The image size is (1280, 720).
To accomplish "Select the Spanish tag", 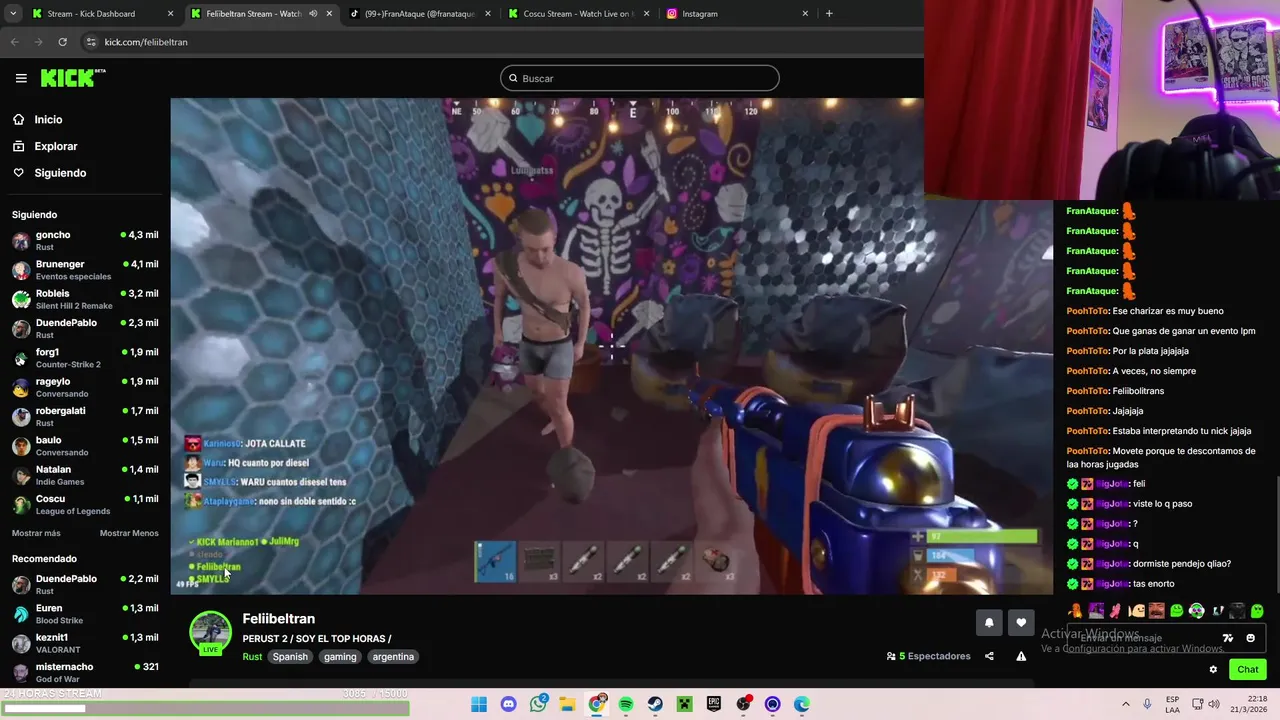I will point(290,657).
